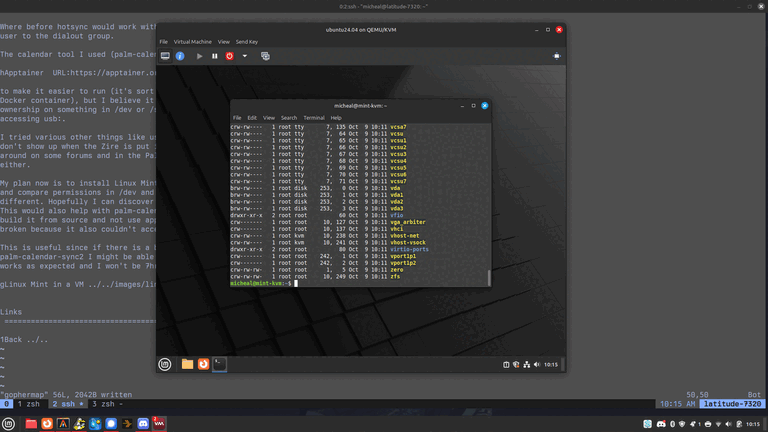The image size is (768, 432).
Task: Open the Terminal menu in guest terminal
Action: pos(314,118)
